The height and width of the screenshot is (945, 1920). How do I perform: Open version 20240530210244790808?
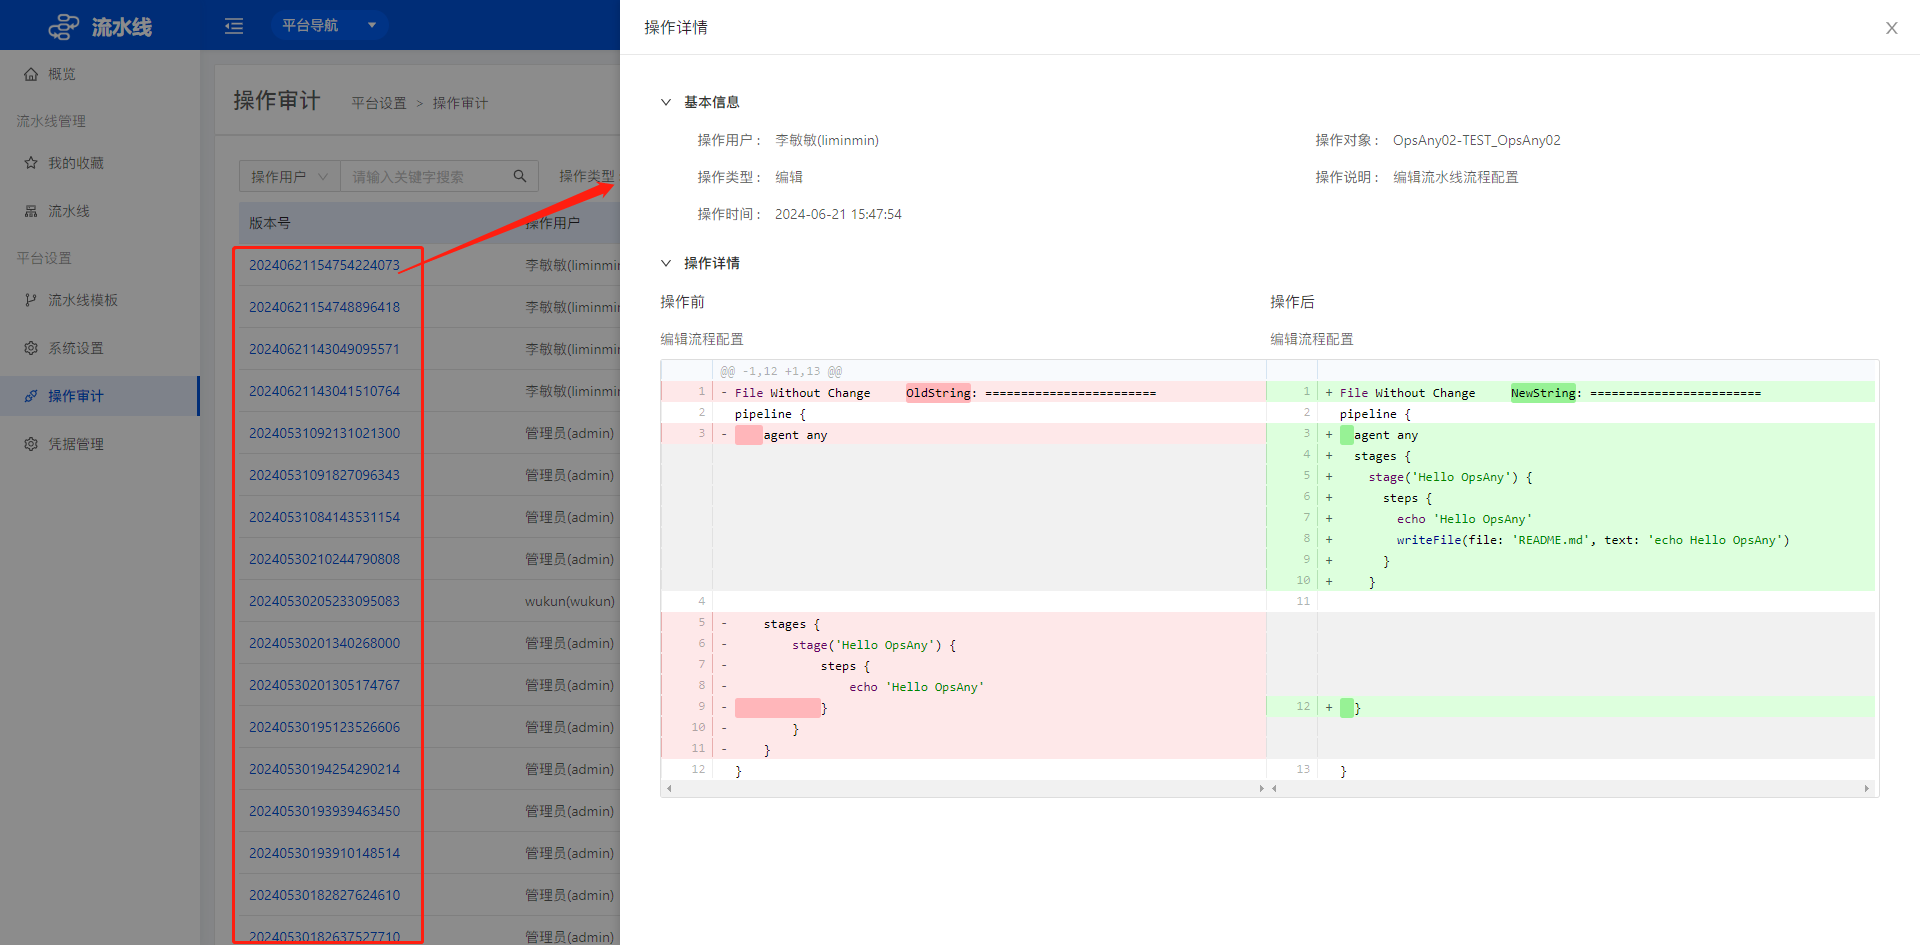pos(324,559)
